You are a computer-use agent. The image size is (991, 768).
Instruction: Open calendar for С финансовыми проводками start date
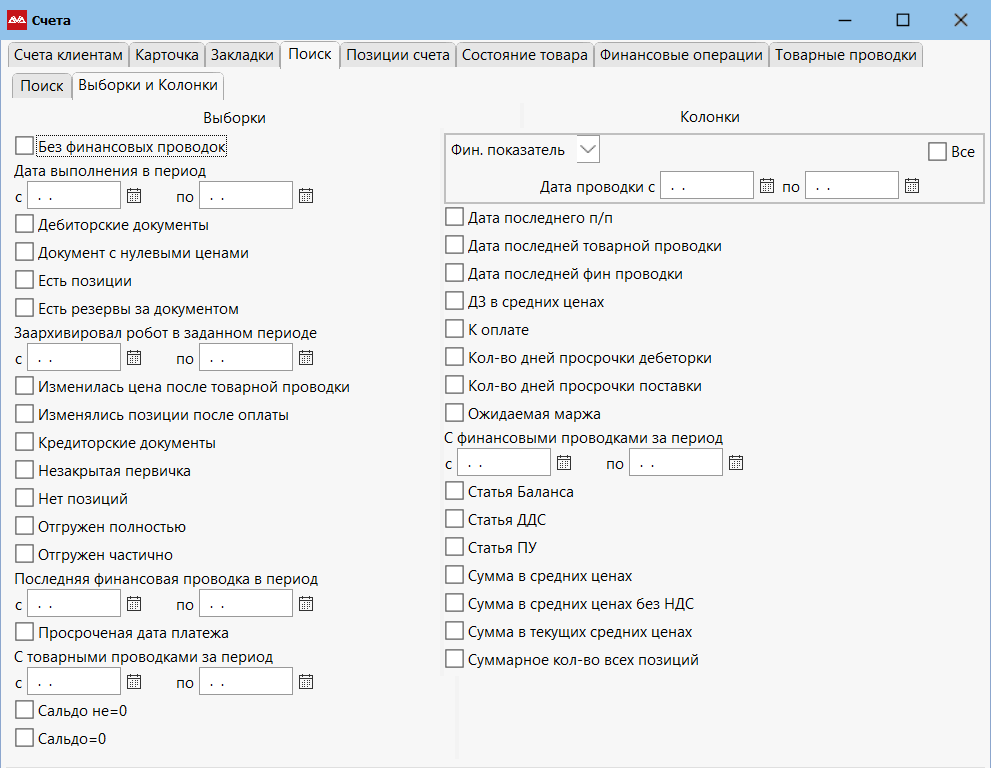point(564,463)
